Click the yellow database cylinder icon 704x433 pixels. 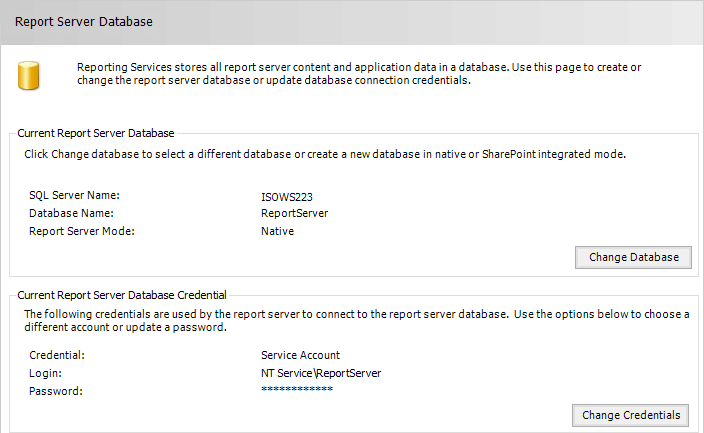pos(29,75)
